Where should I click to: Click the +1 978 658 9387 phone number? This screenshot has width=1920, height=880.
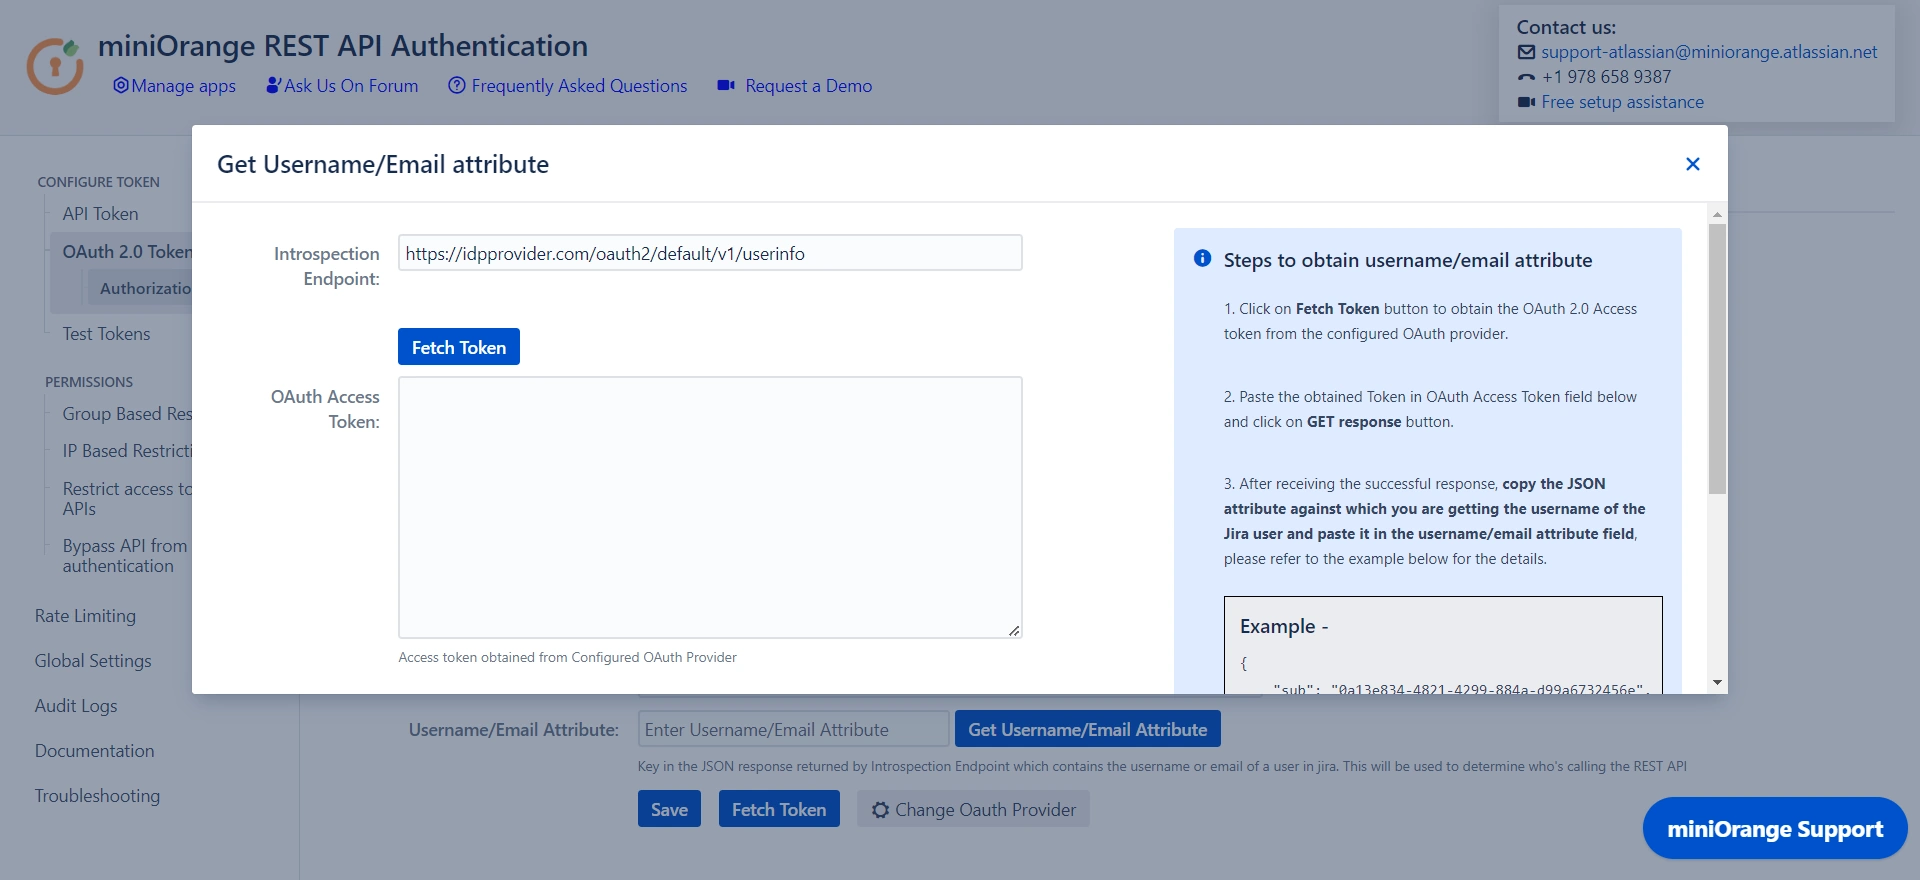(1606, 77)
